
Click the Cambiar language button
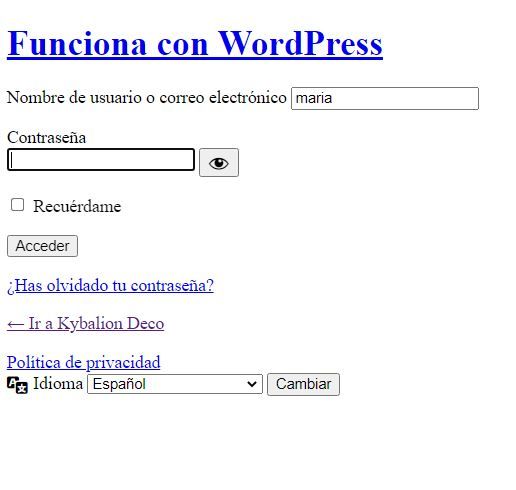pyautogui.click(x=303, y=384)
